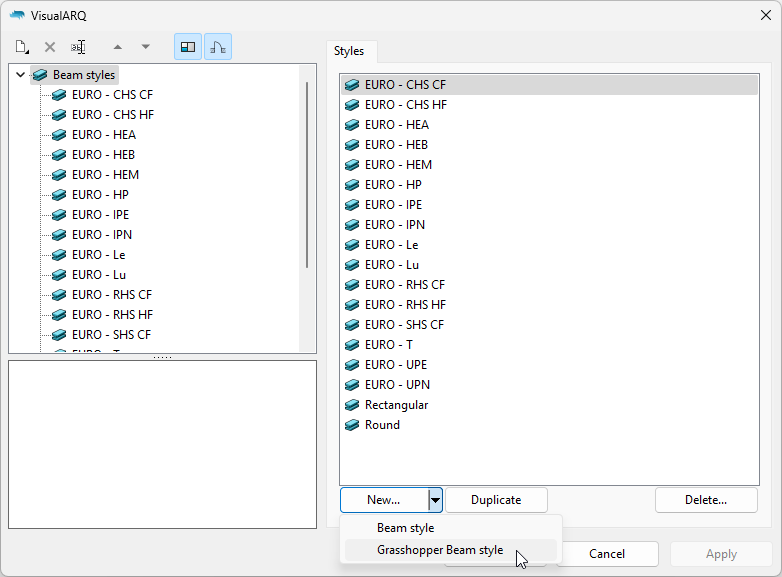This screenshot has width=782, height=577.
Task: Toggle the preview layout panel button
Action: [x=188, y=47]
